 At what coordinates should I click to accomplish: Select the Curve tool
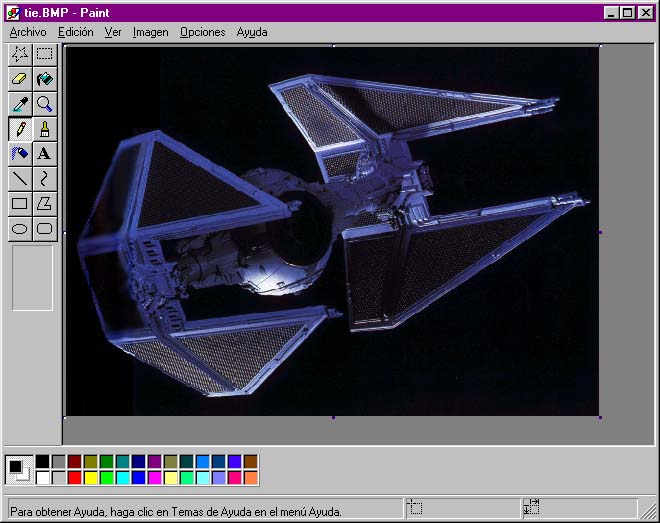(x=45, y=179)
